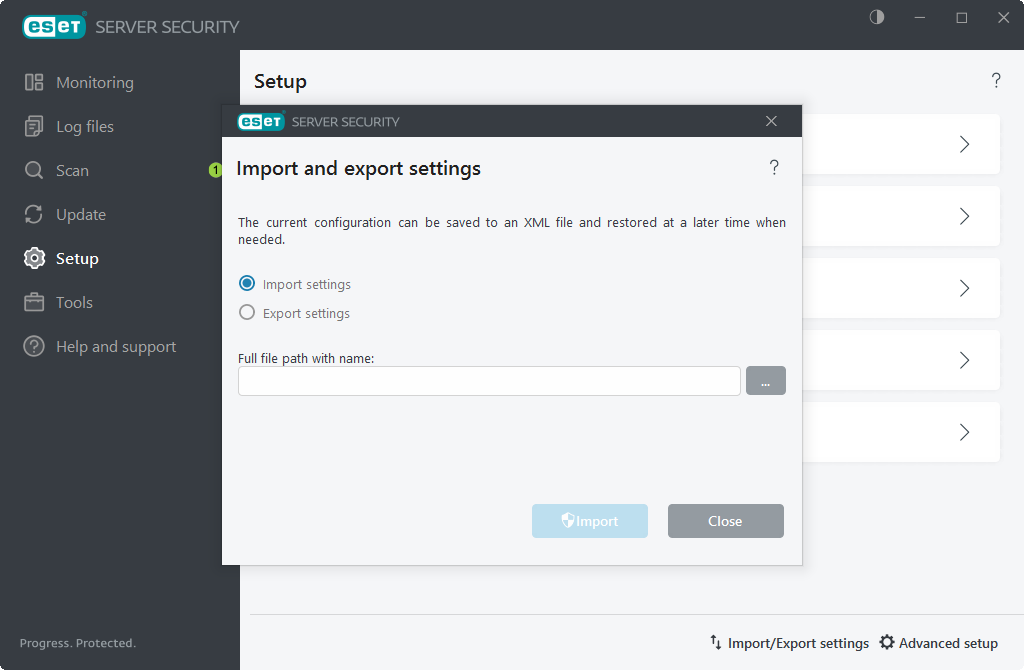
Task: Click the Update sync icon in sidebar
Action: [x=34, y=214]
